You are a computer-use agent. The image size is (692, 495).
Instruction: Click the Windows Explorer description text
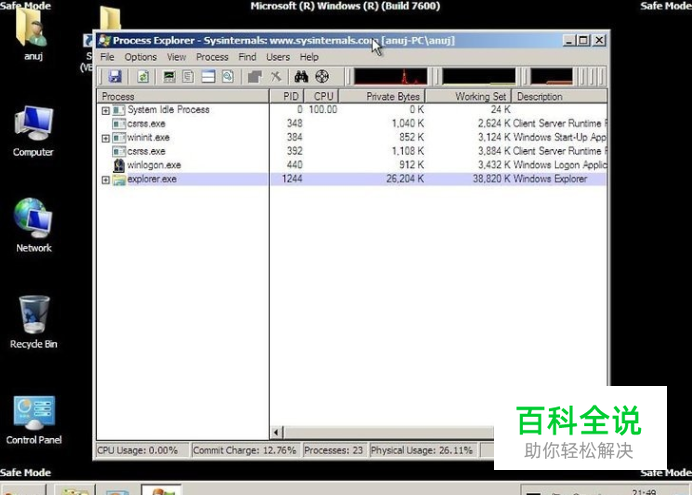(550, 179)
